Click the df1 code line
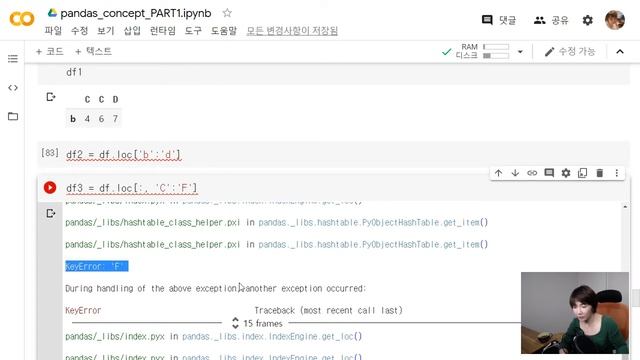The width and height of the screenshot is (640, 360). coord(74,72)
